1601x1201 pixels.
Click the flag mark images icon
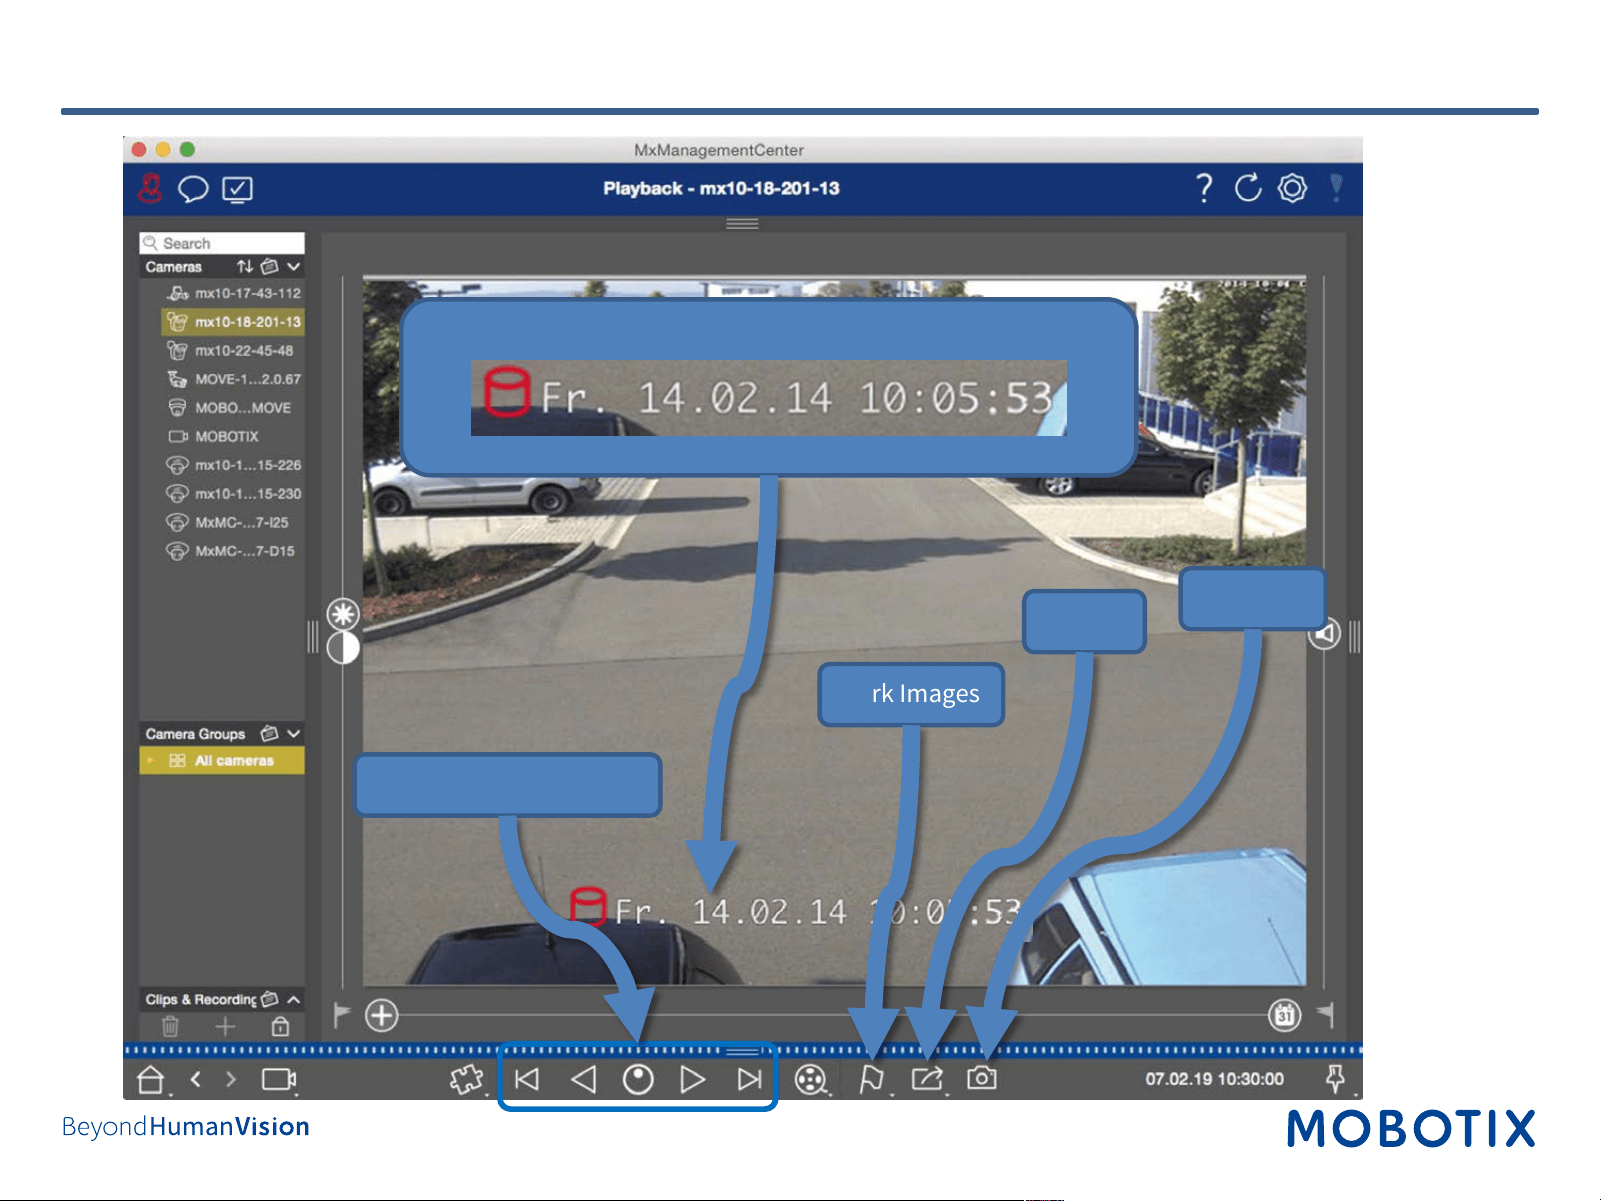[x=872, y=1080]
